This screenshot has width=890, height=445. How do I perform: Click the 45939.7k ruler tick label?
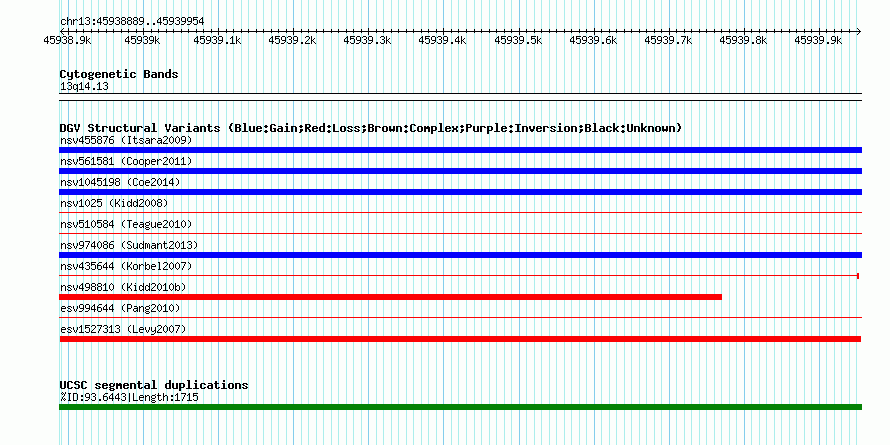(668, 40)
